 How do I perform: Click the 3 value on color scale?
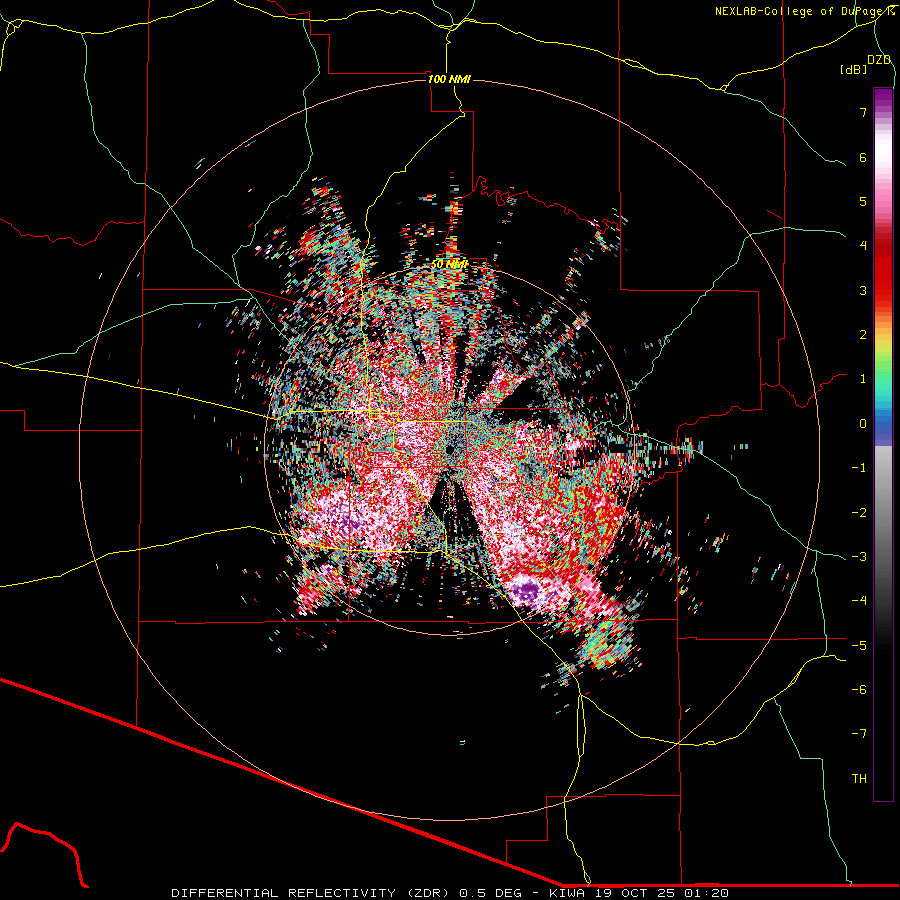(863, 290)
